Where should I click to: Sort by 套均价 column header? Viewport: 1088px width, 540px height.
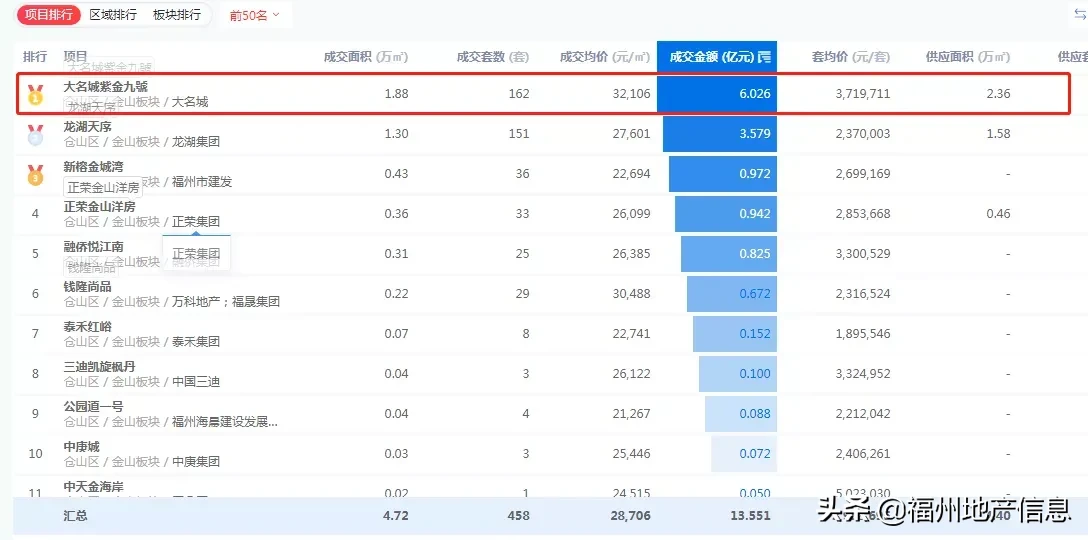coord(851,57)
